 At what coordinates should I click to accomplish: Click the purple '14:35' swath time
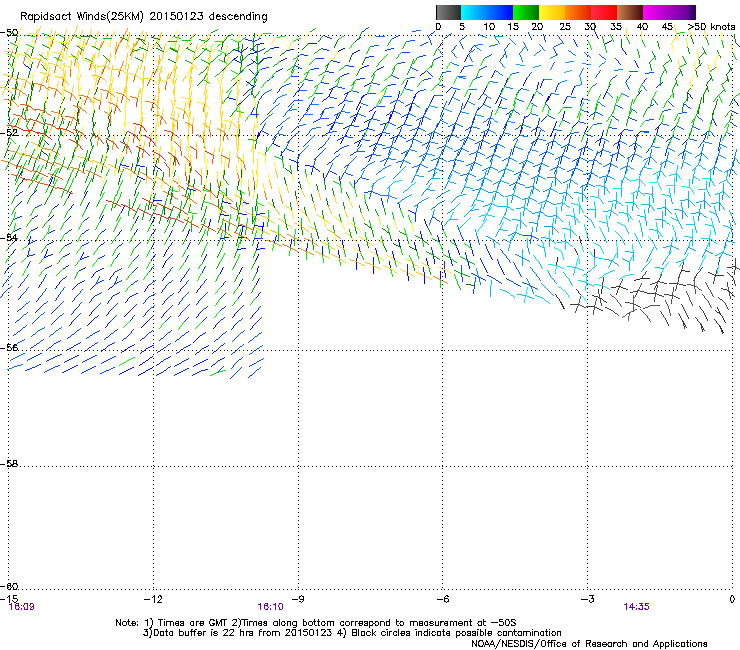tap(636, 607)
